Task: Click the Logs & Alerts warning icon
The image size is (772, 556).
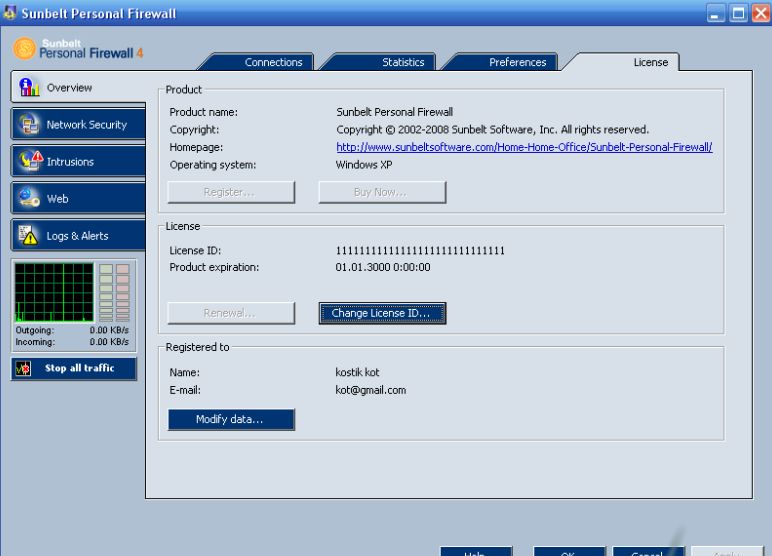Action: coord(28,235)
